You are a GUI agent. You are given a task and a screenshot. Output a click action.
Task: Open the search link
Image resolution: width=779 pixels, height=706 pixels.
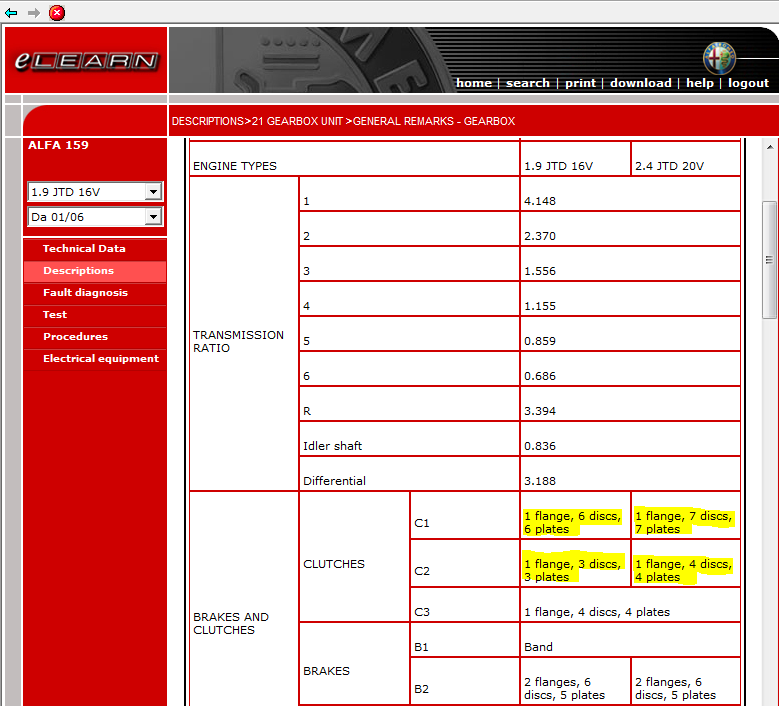[528, 83]
